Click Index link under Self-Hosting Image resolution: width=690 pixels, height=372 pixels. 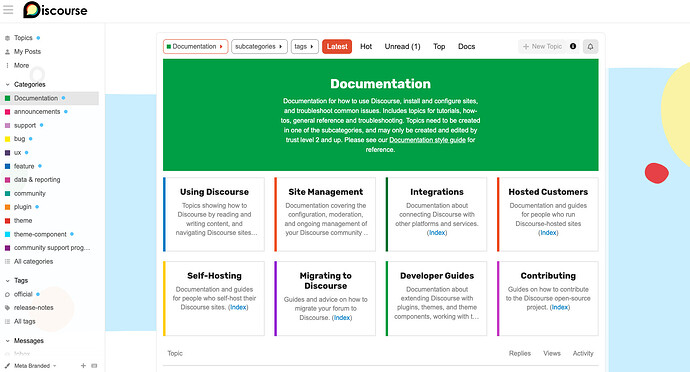point(239,308)
